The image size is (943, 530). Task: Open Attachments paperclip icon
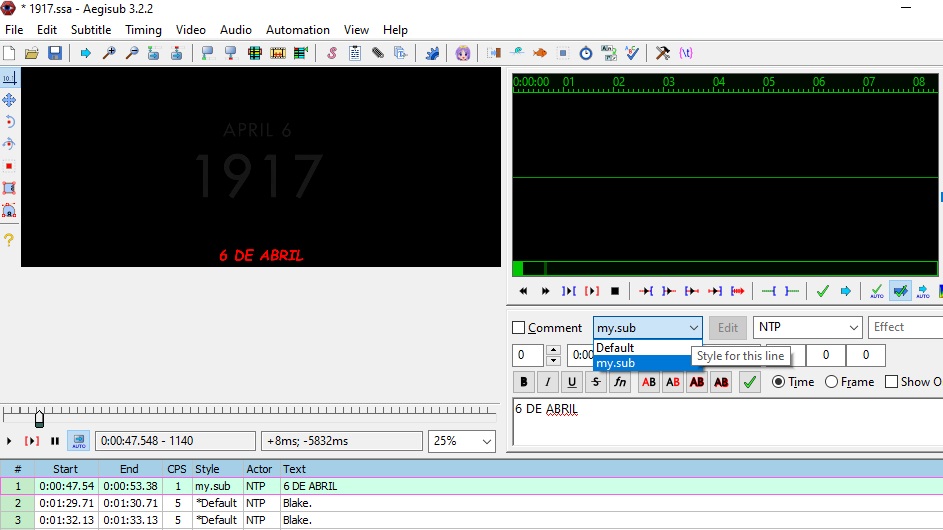(x=378, y=53)
